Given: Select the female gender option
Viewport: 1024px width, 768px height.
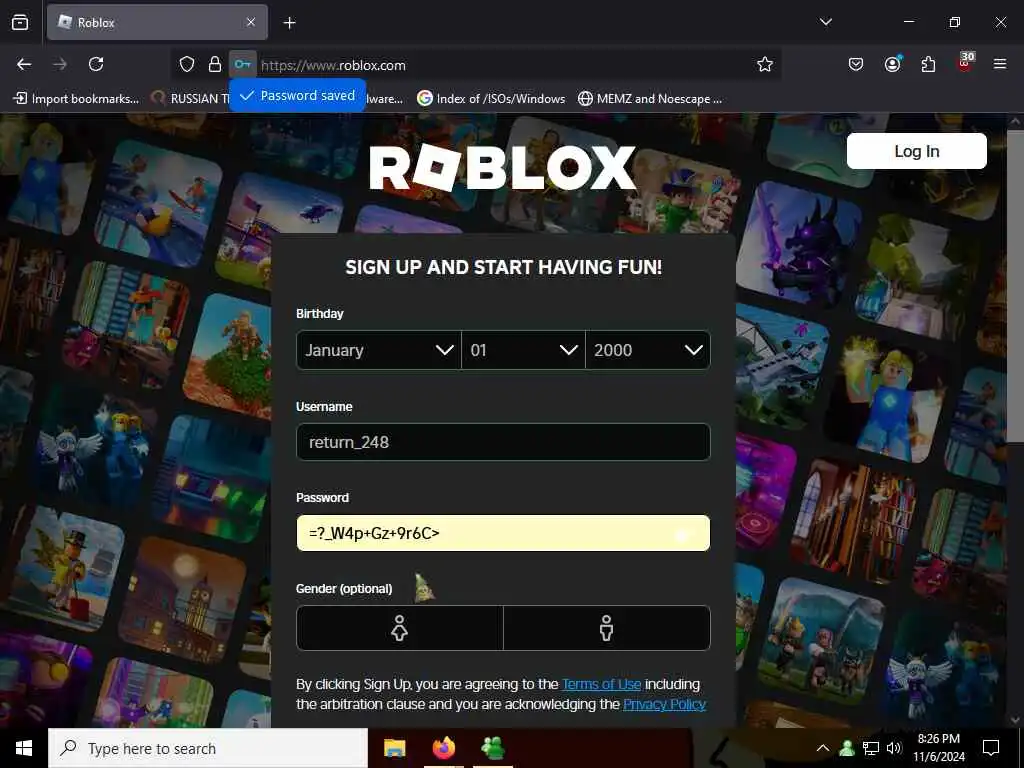Looking at the screenshot, I should point(400,628).
